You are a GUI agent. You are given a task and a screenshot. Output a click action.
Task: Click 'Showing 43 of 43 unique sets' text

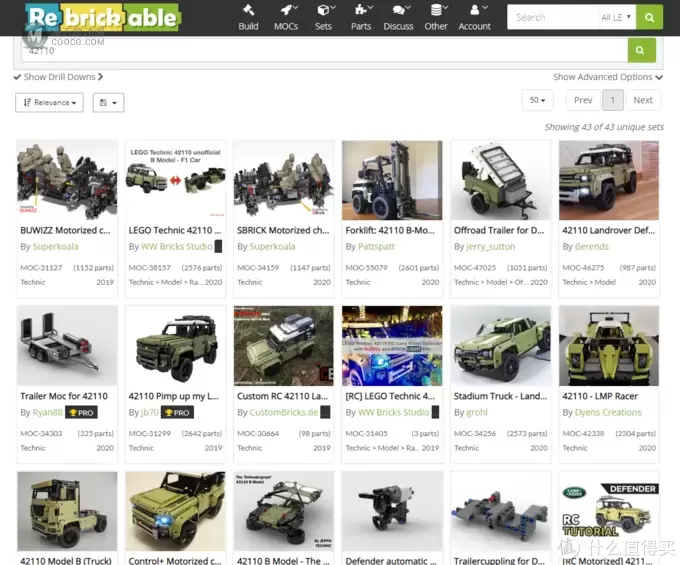point(604,127)
